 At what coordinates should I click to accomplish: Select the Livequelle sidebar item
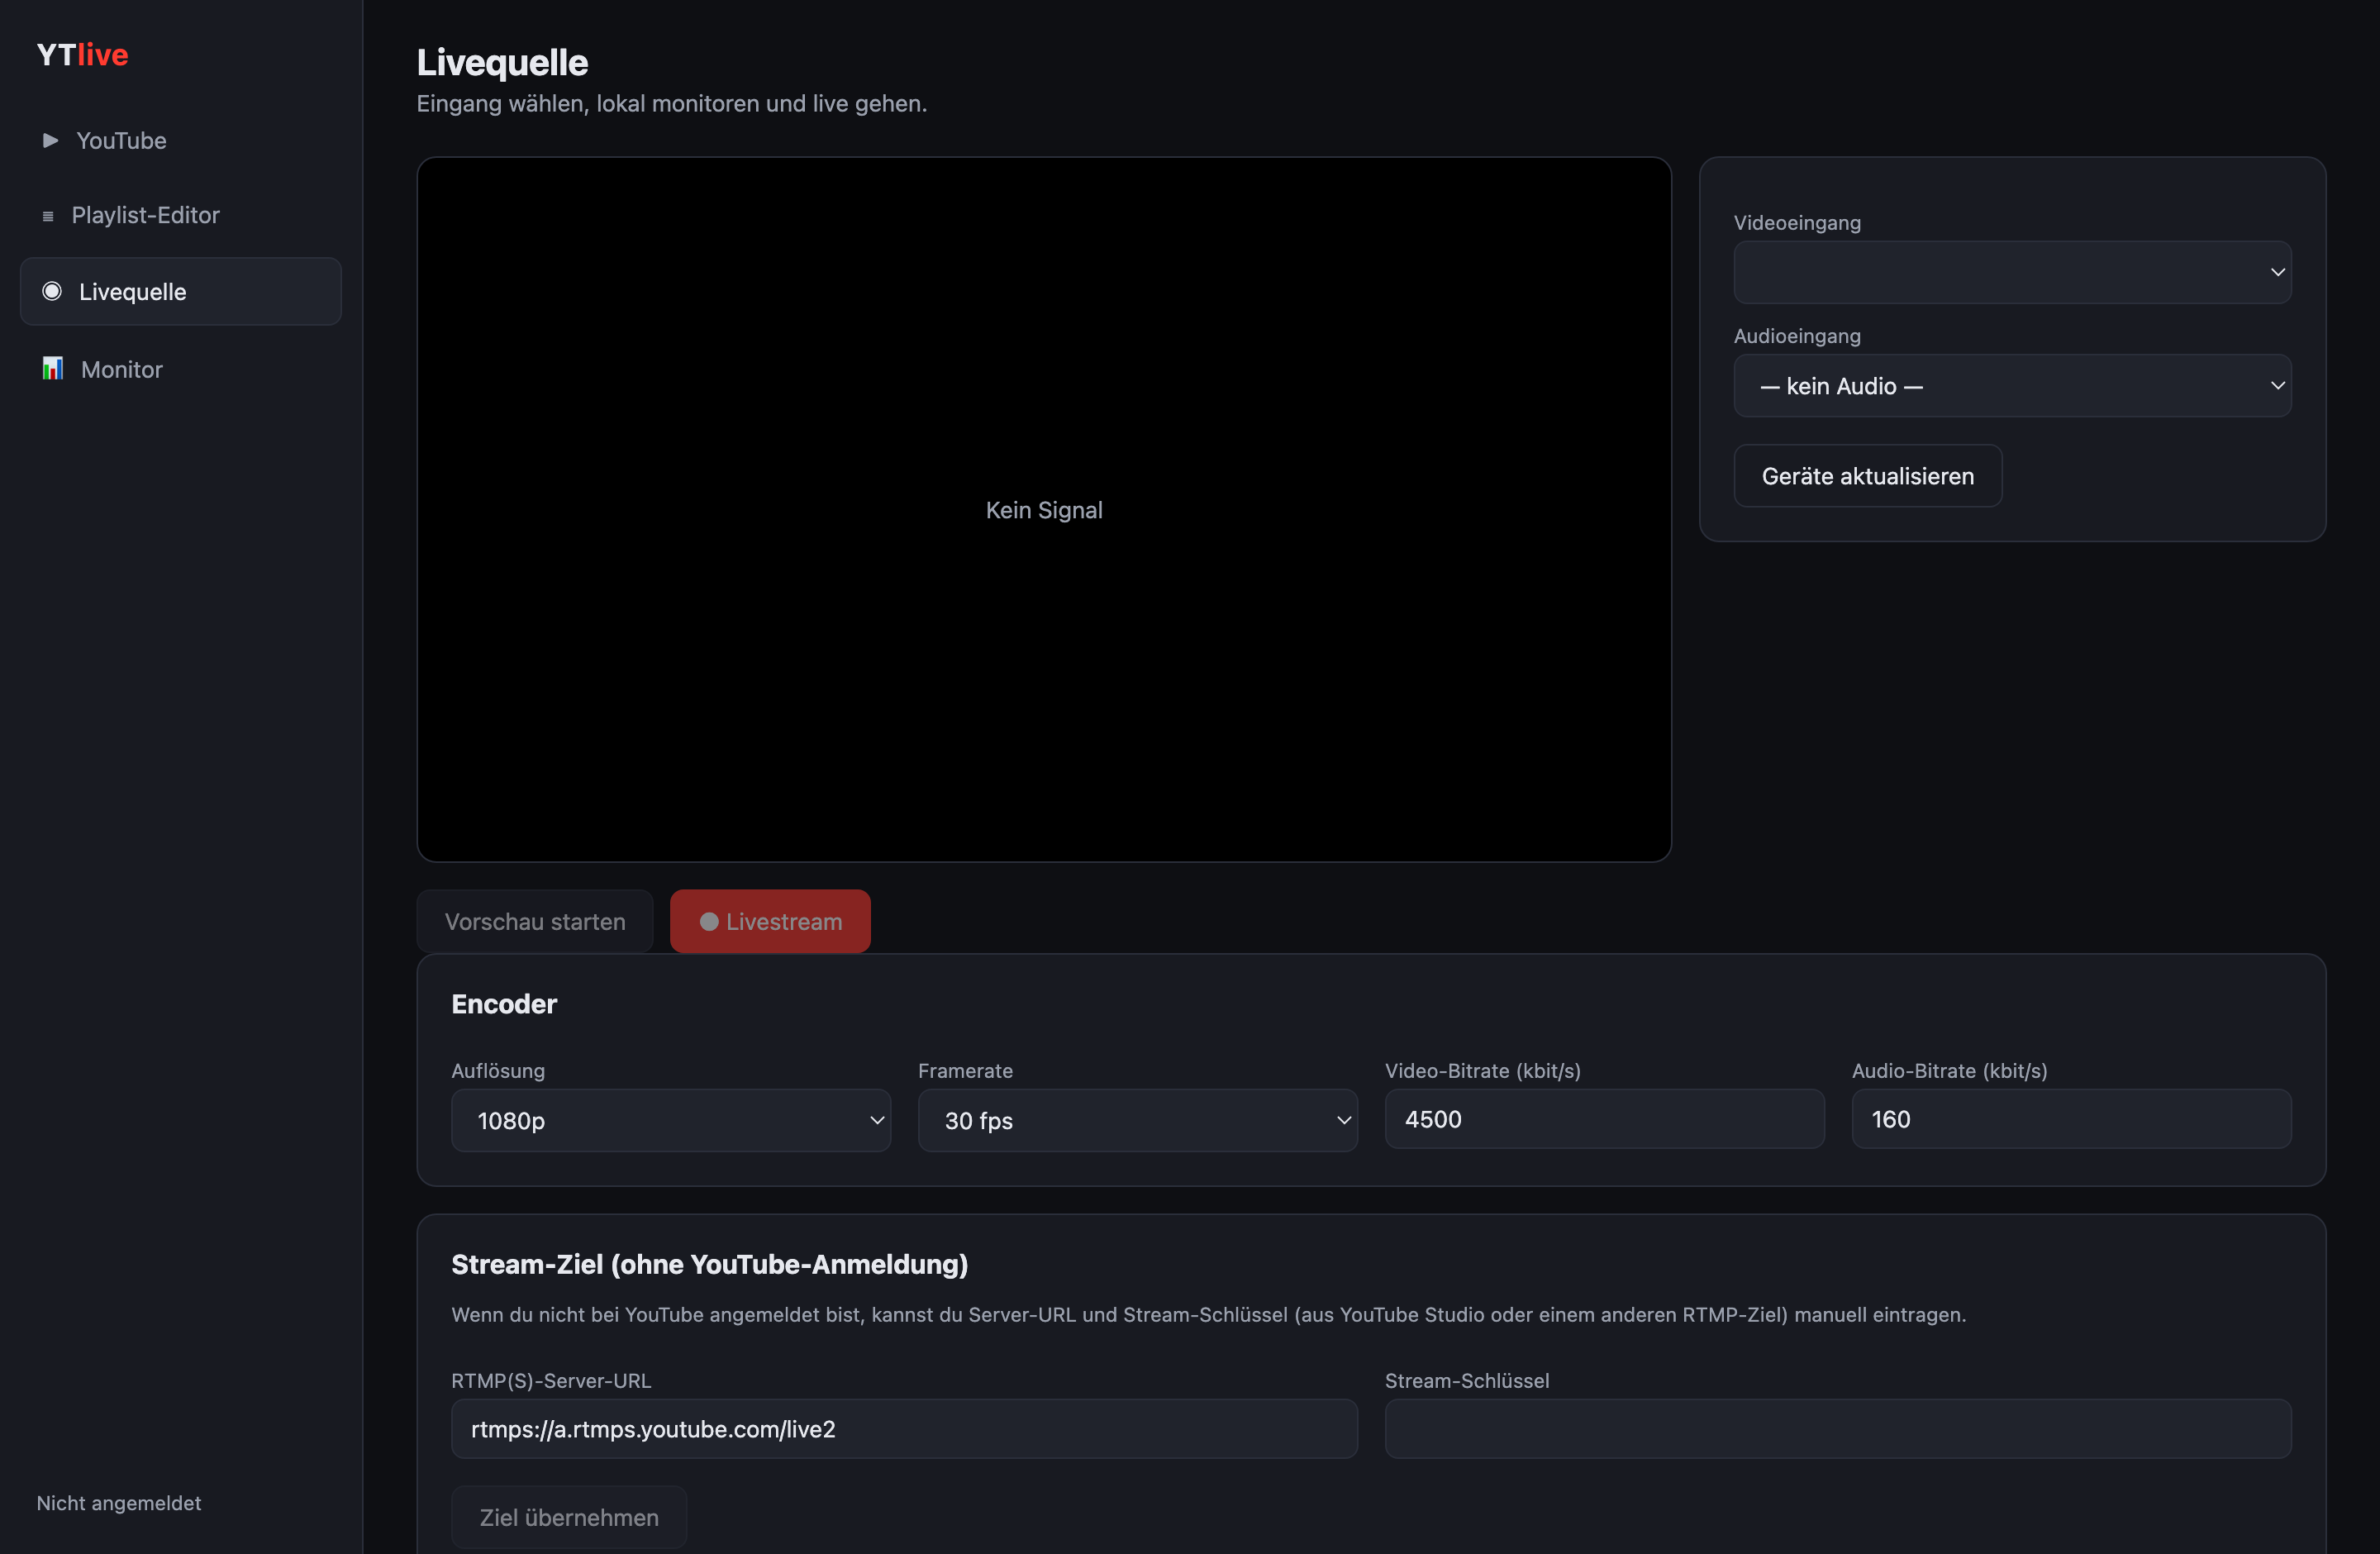click(181, 291)
